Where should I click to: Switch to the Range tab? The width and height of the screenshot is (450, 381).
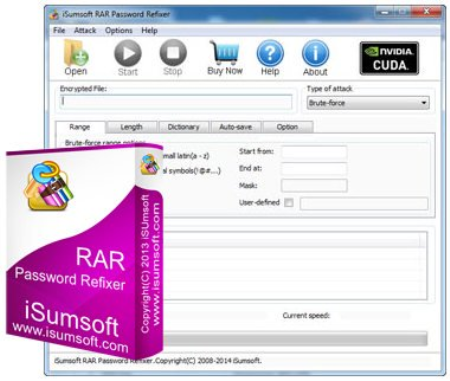tap(80, 127)
